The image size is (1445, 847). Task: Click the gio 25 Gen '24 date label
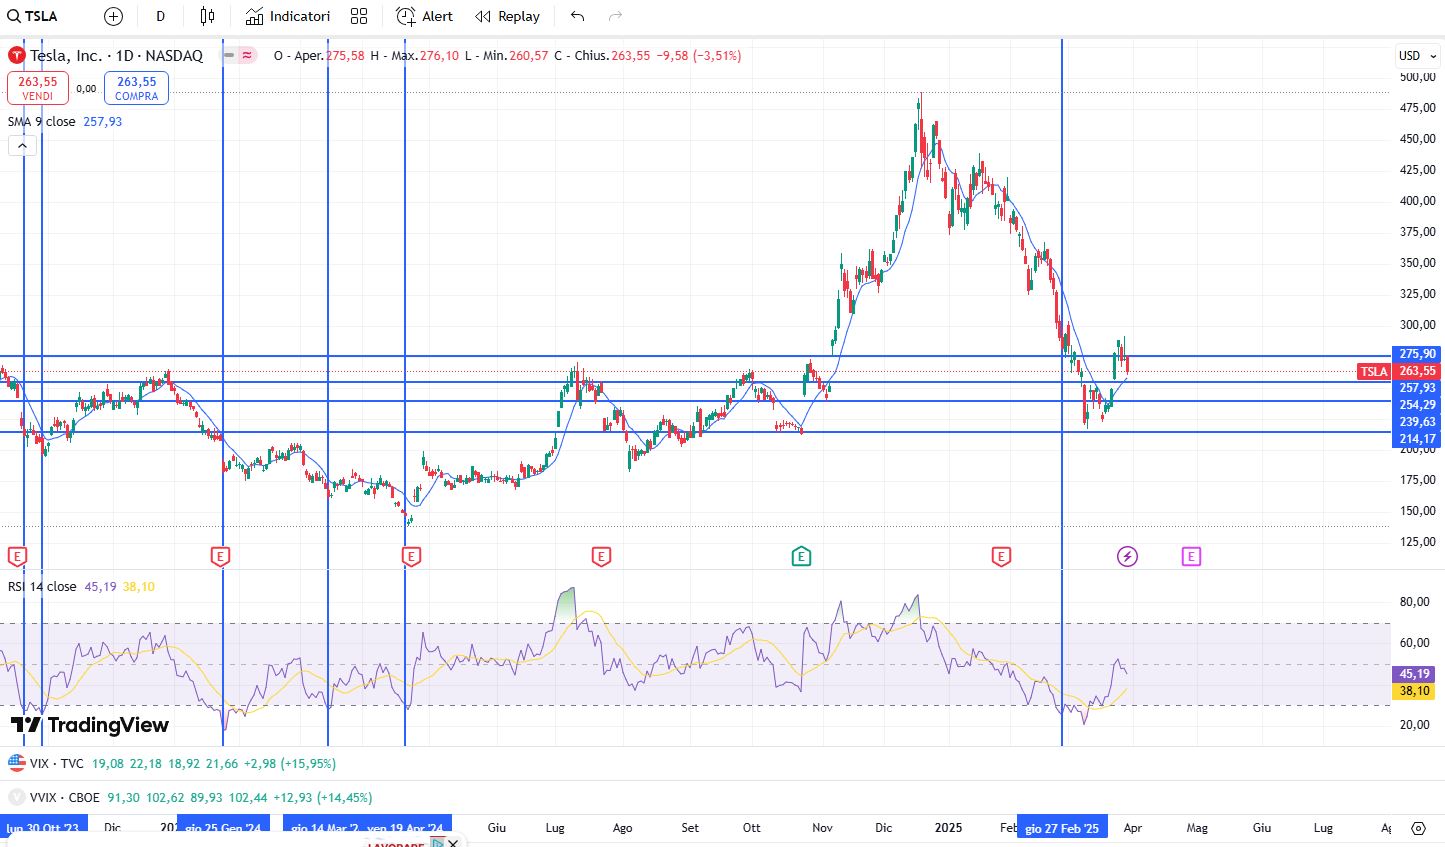[x=223, y=828]
